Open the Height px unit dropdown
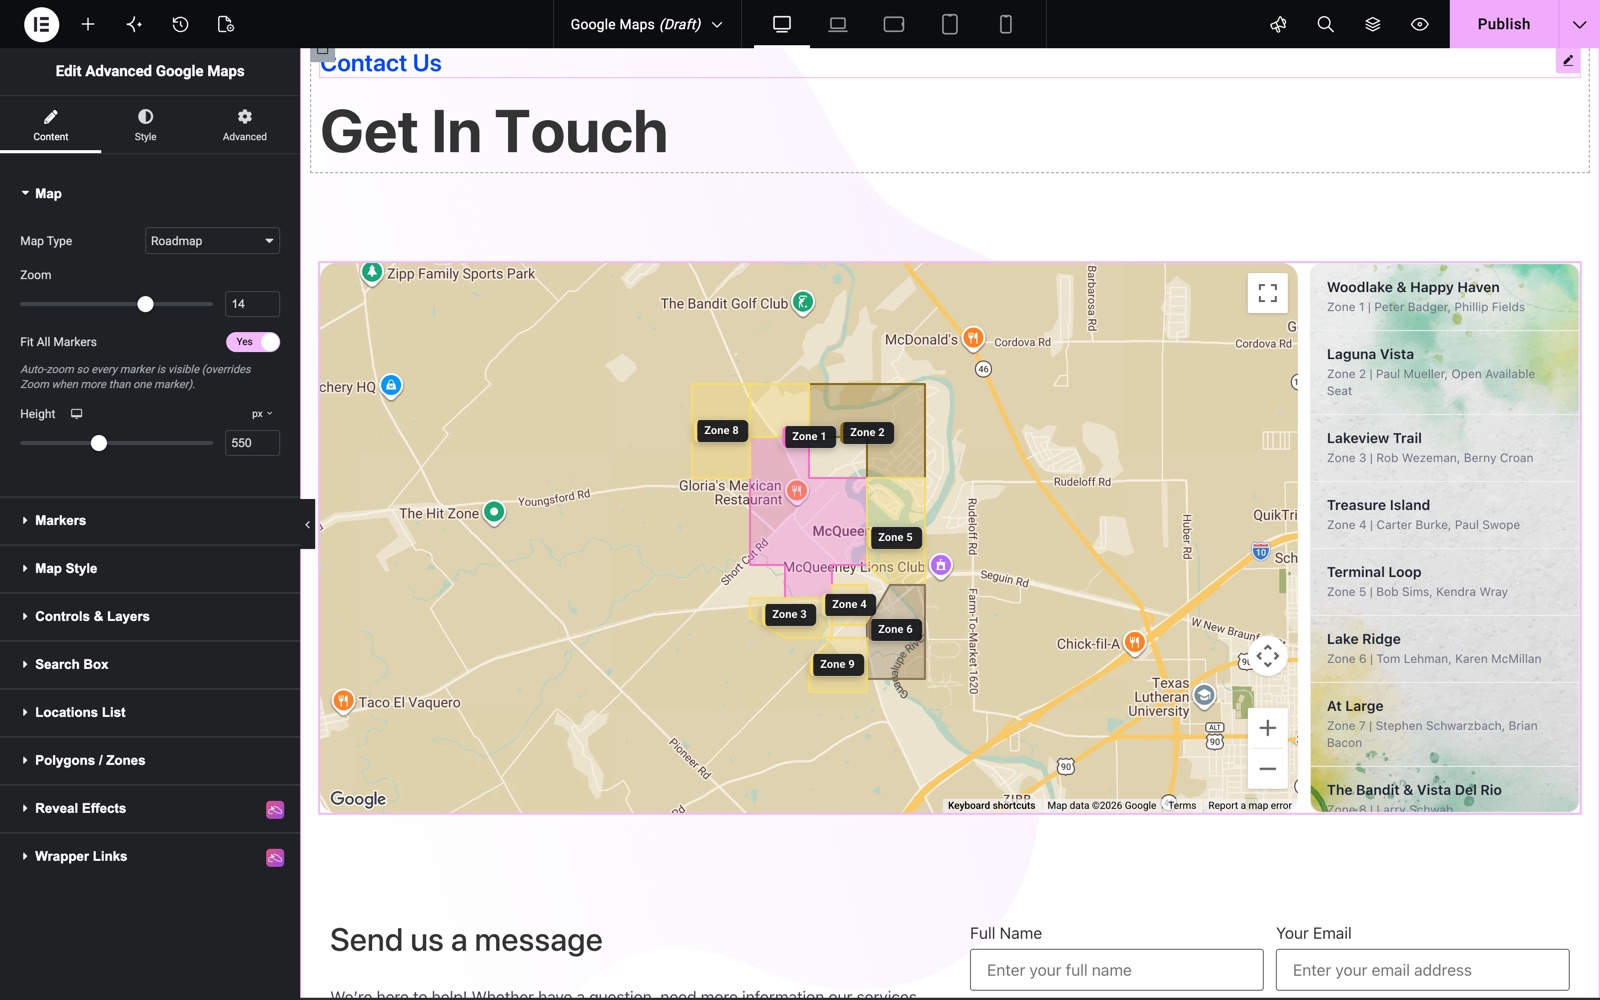This screenshot has width=1600, height=1000. coord(262,414)
